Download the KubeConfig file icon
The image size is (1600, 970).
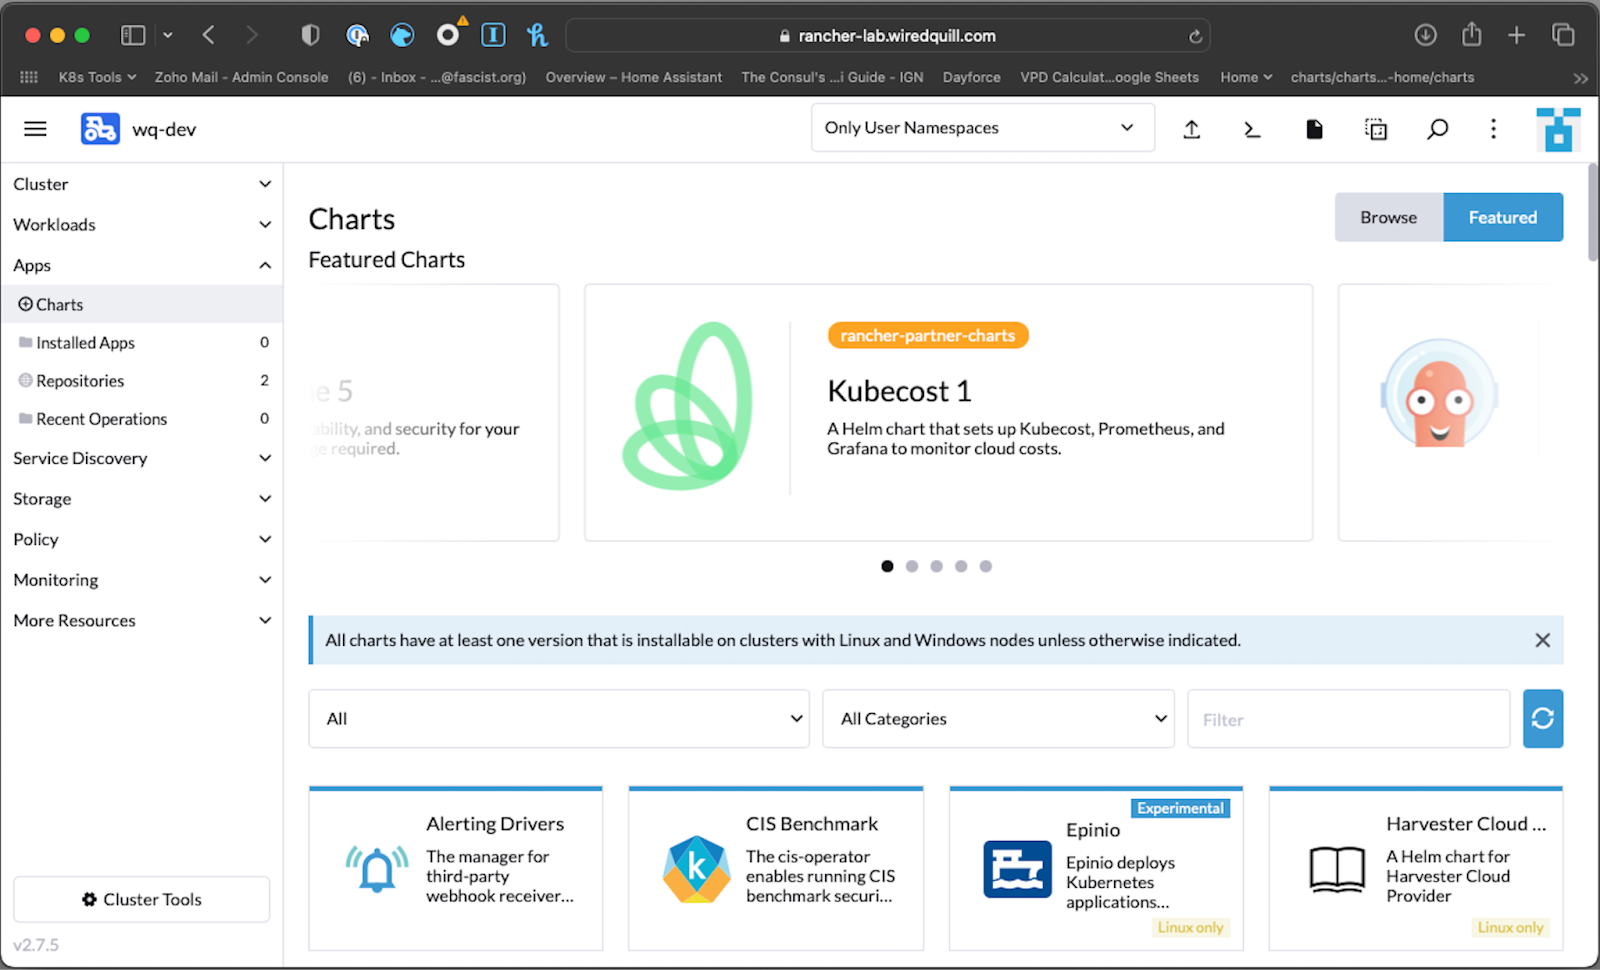1314,129
